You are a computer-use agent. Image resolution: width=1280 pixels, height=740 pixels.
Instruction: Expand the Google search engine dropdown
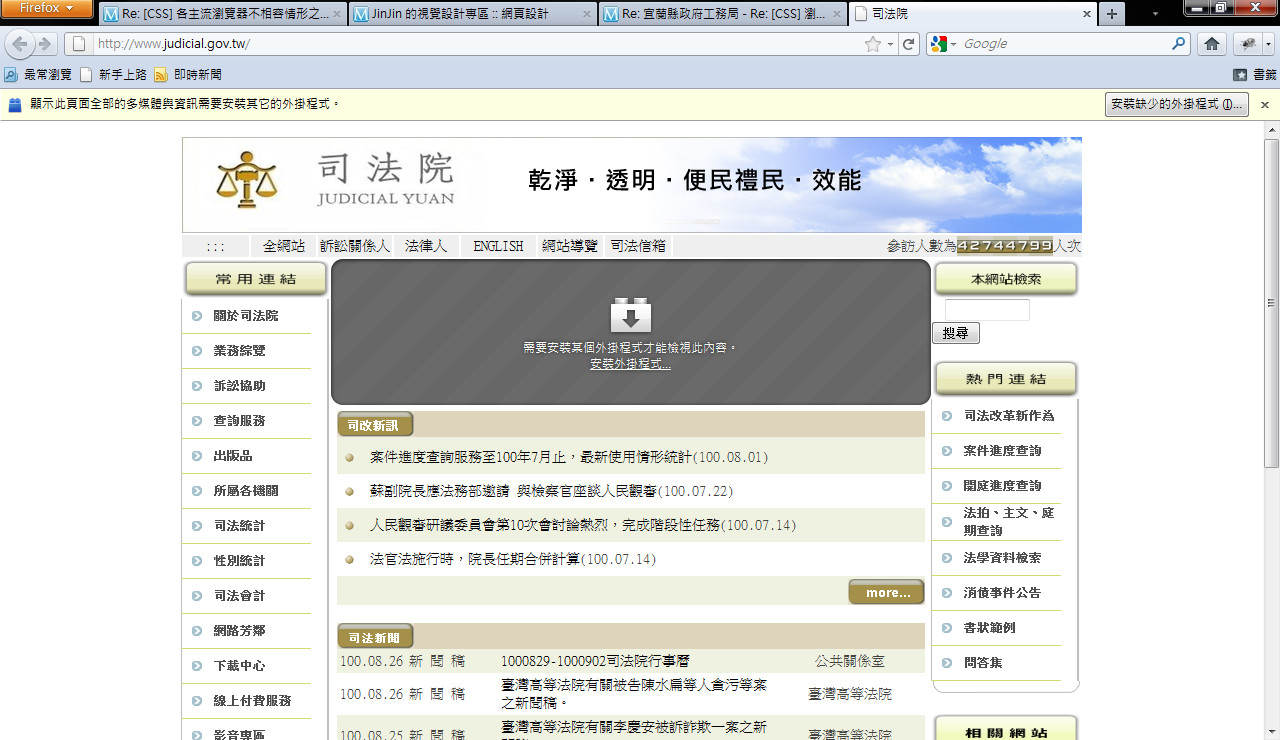[x=943, y=44]
